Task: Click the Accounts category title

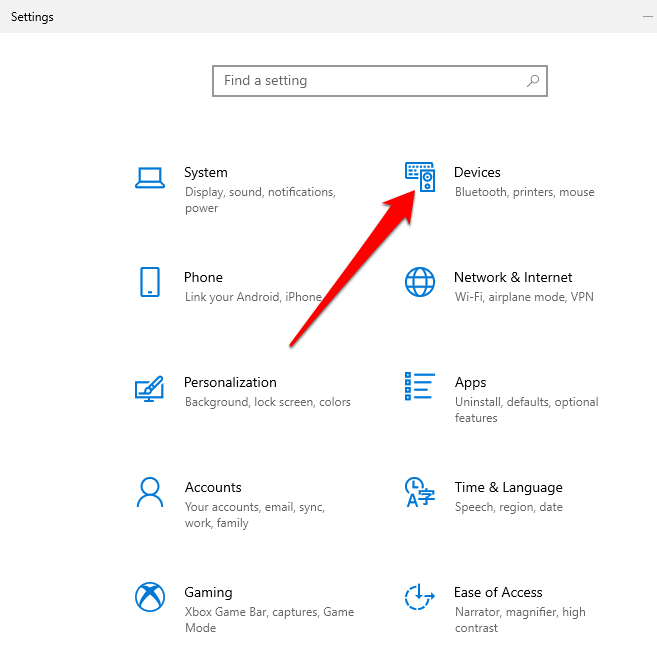Action: tap(213, 488)
